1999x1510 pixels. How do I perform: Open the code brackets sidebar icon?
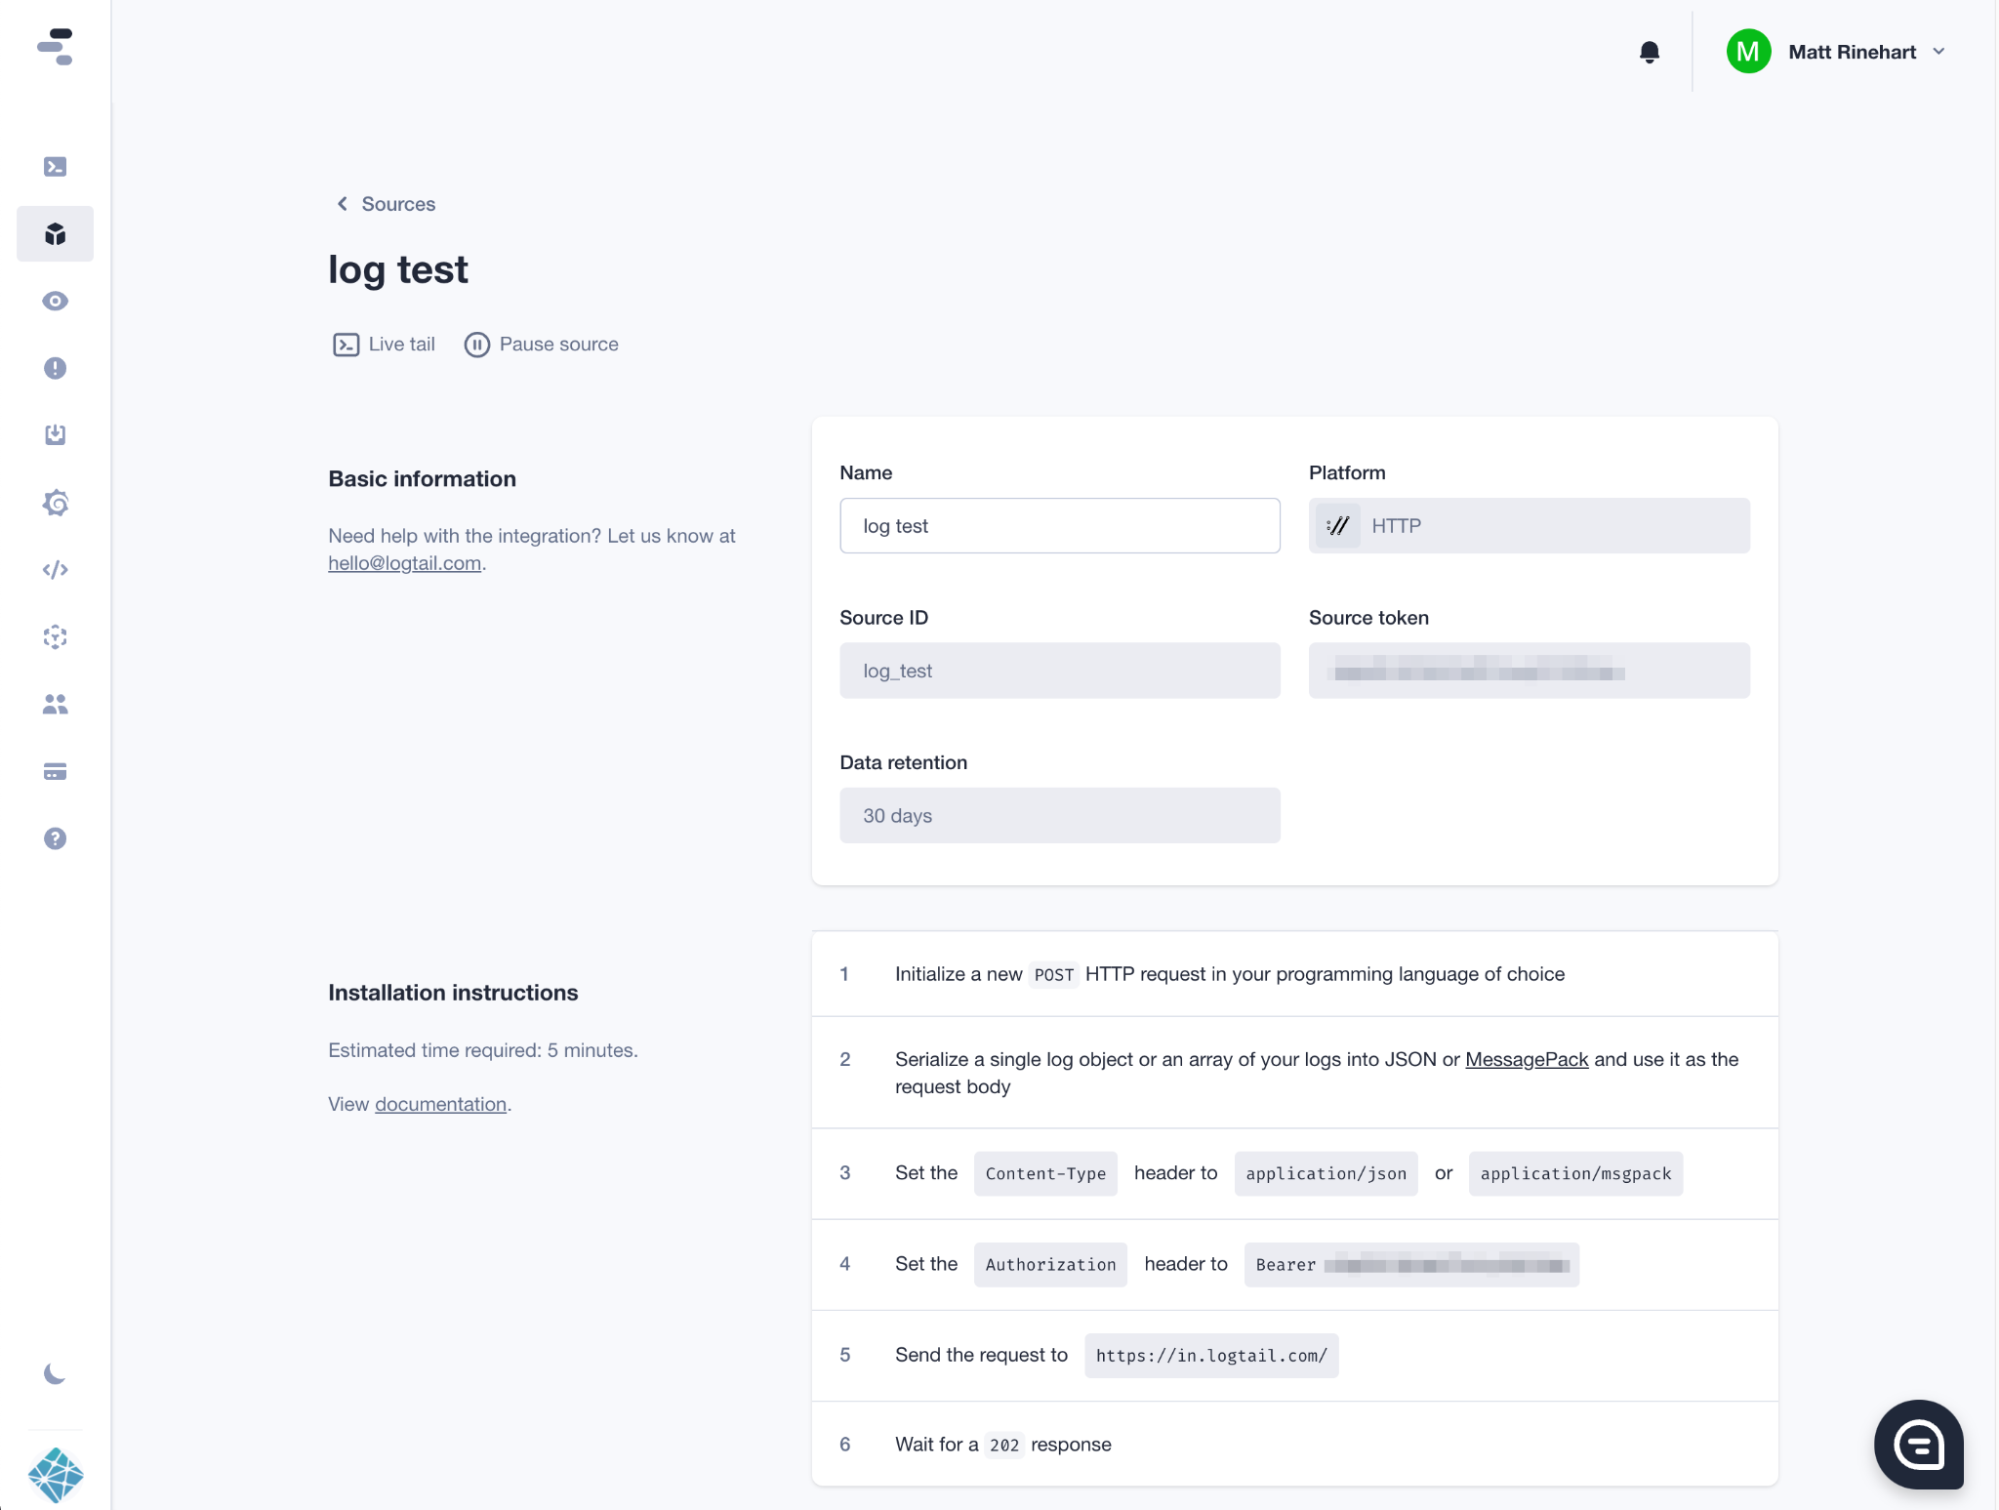tap(55, 570)
